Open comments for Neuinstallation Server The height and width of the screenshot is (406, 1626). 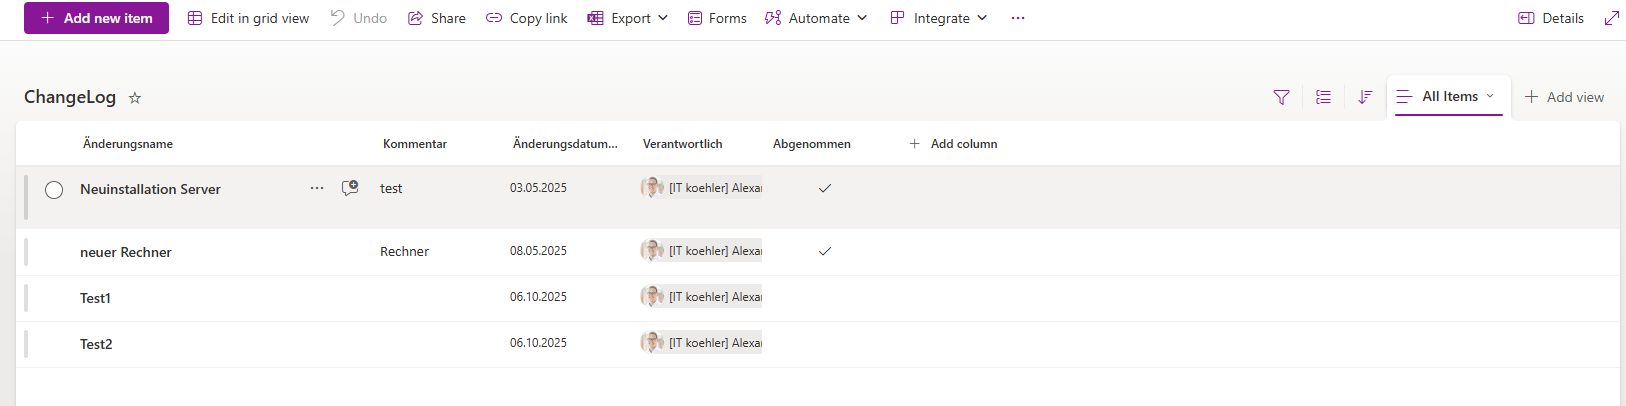(x=350, y=188)
